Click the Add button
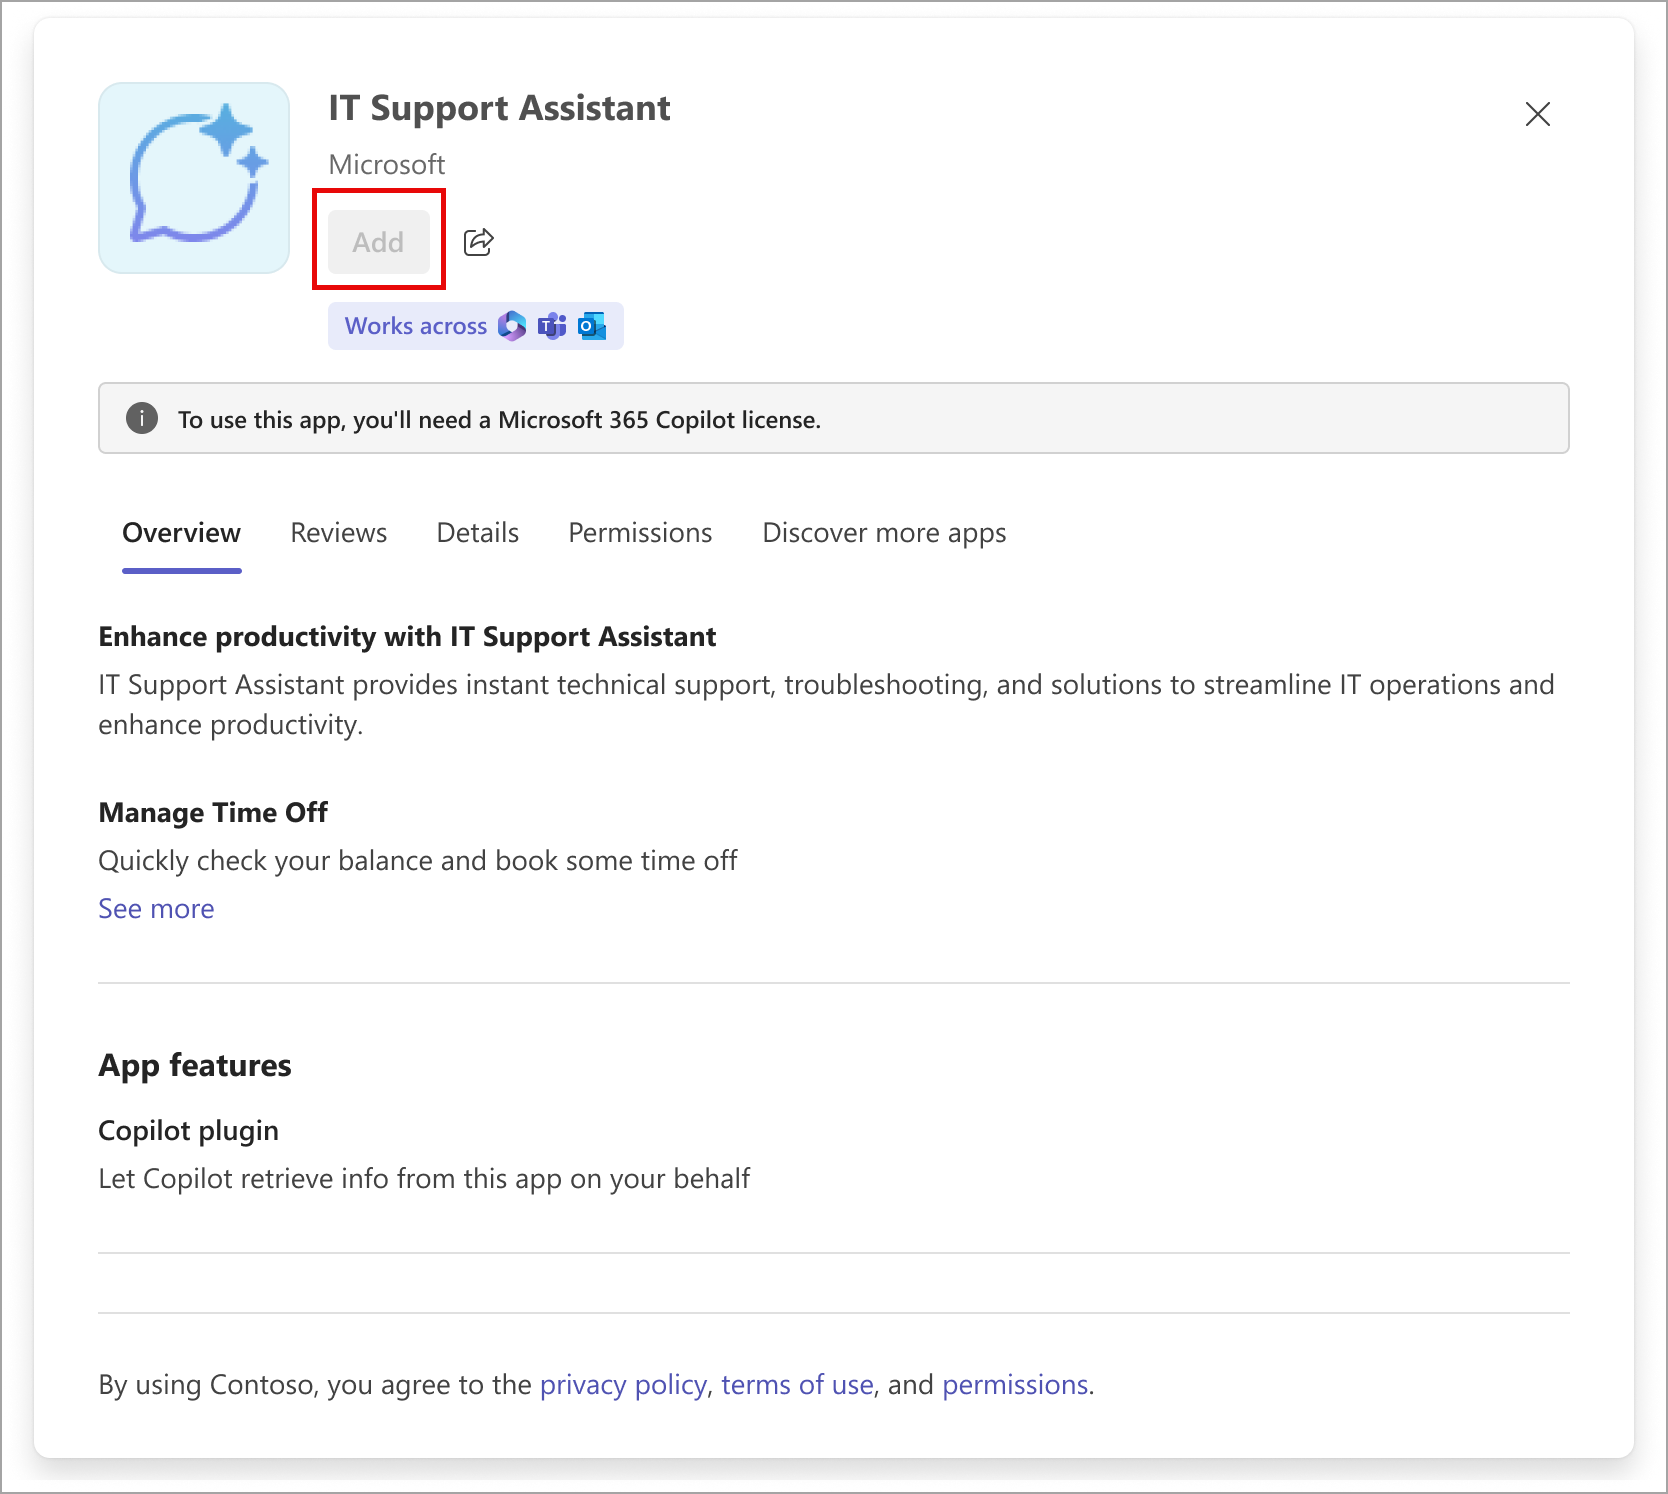 tap(378, 242)
